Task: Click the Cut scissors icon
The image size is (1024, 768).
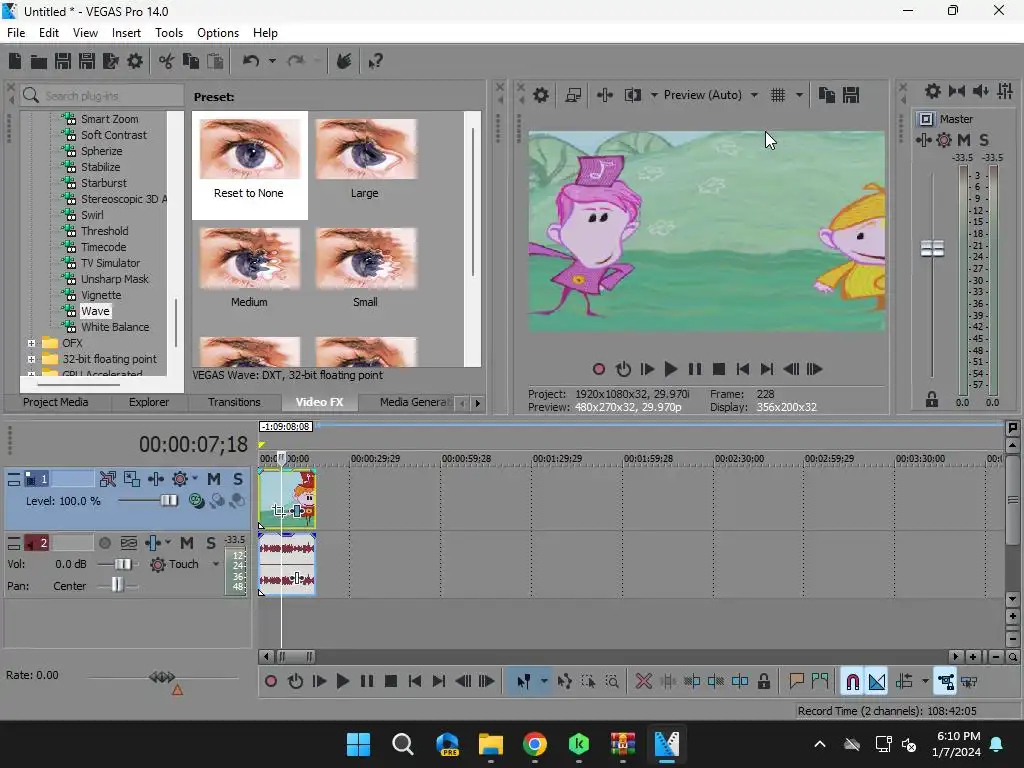Action: tap(167, 61)
